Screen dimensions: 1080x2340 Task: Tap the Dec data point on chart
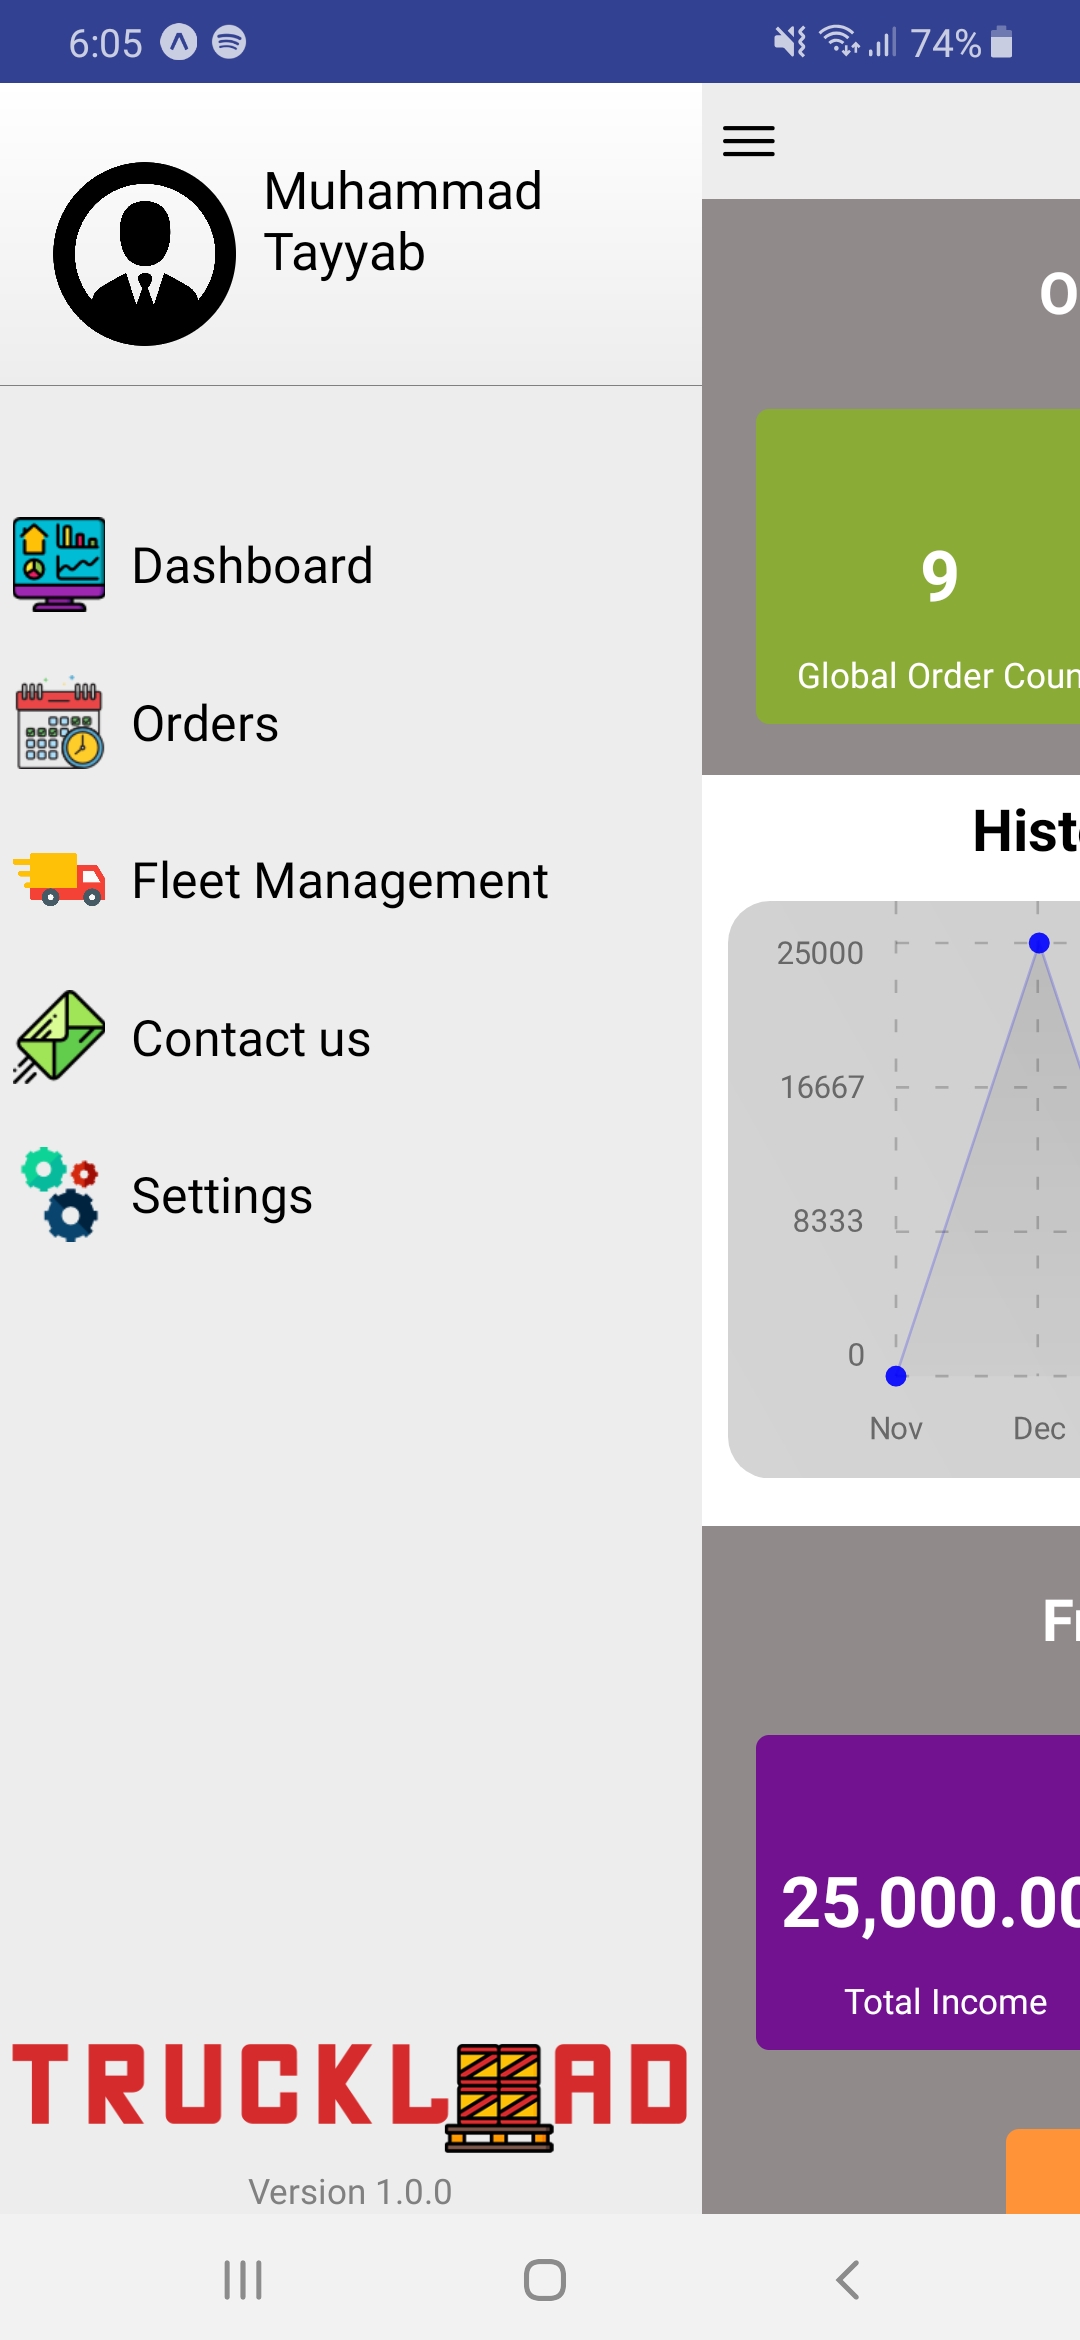[1039, 943]
